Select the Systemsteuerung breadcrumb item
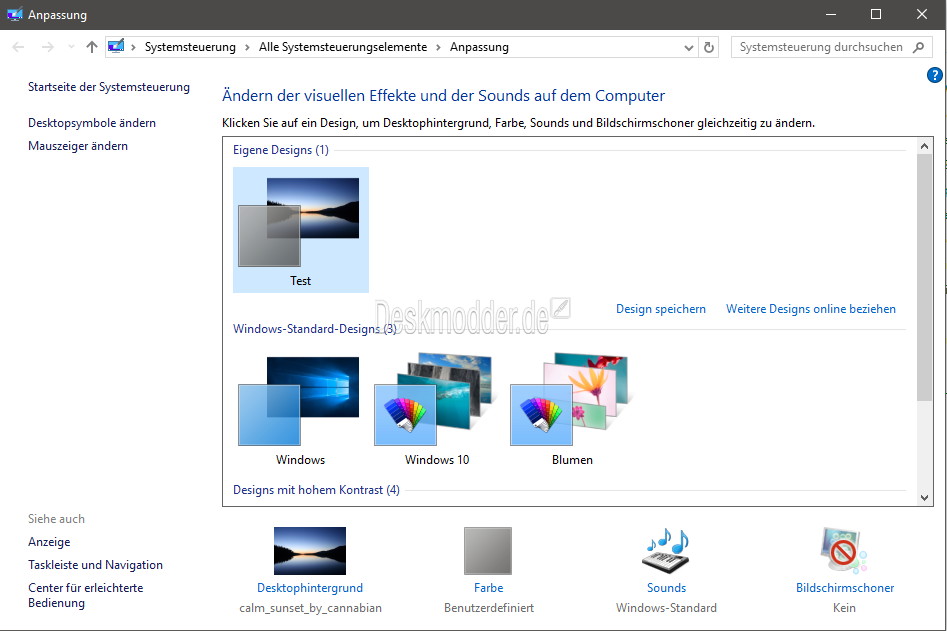 point(190,47)
